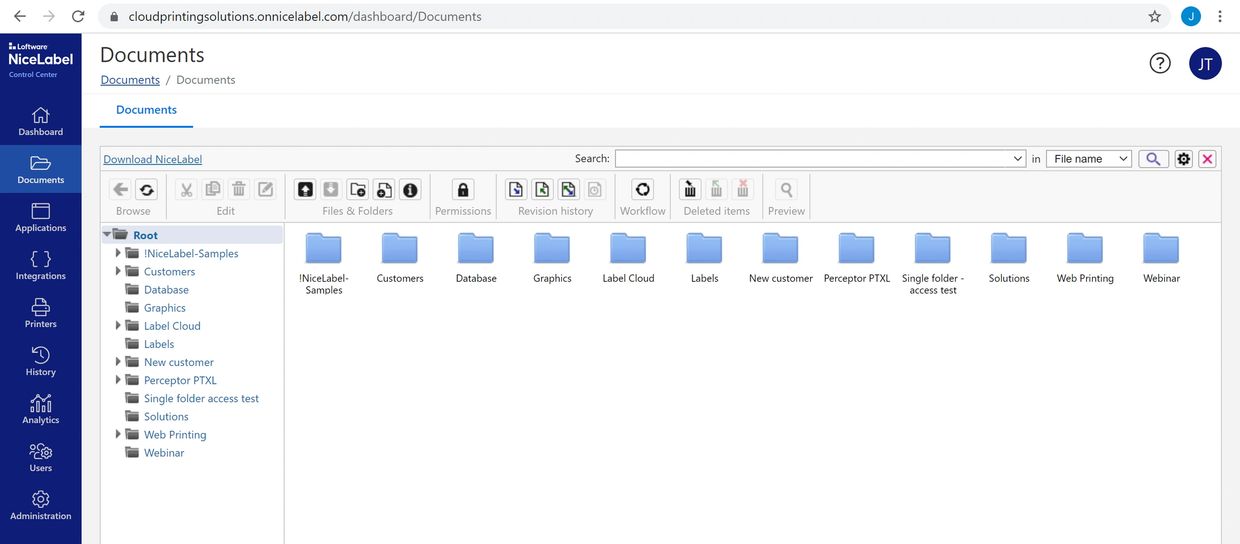Image resolution: width=1240 pixels, height=544 pixels.
Task: Click the black trash bin in Deleted items
Action: 690,190
